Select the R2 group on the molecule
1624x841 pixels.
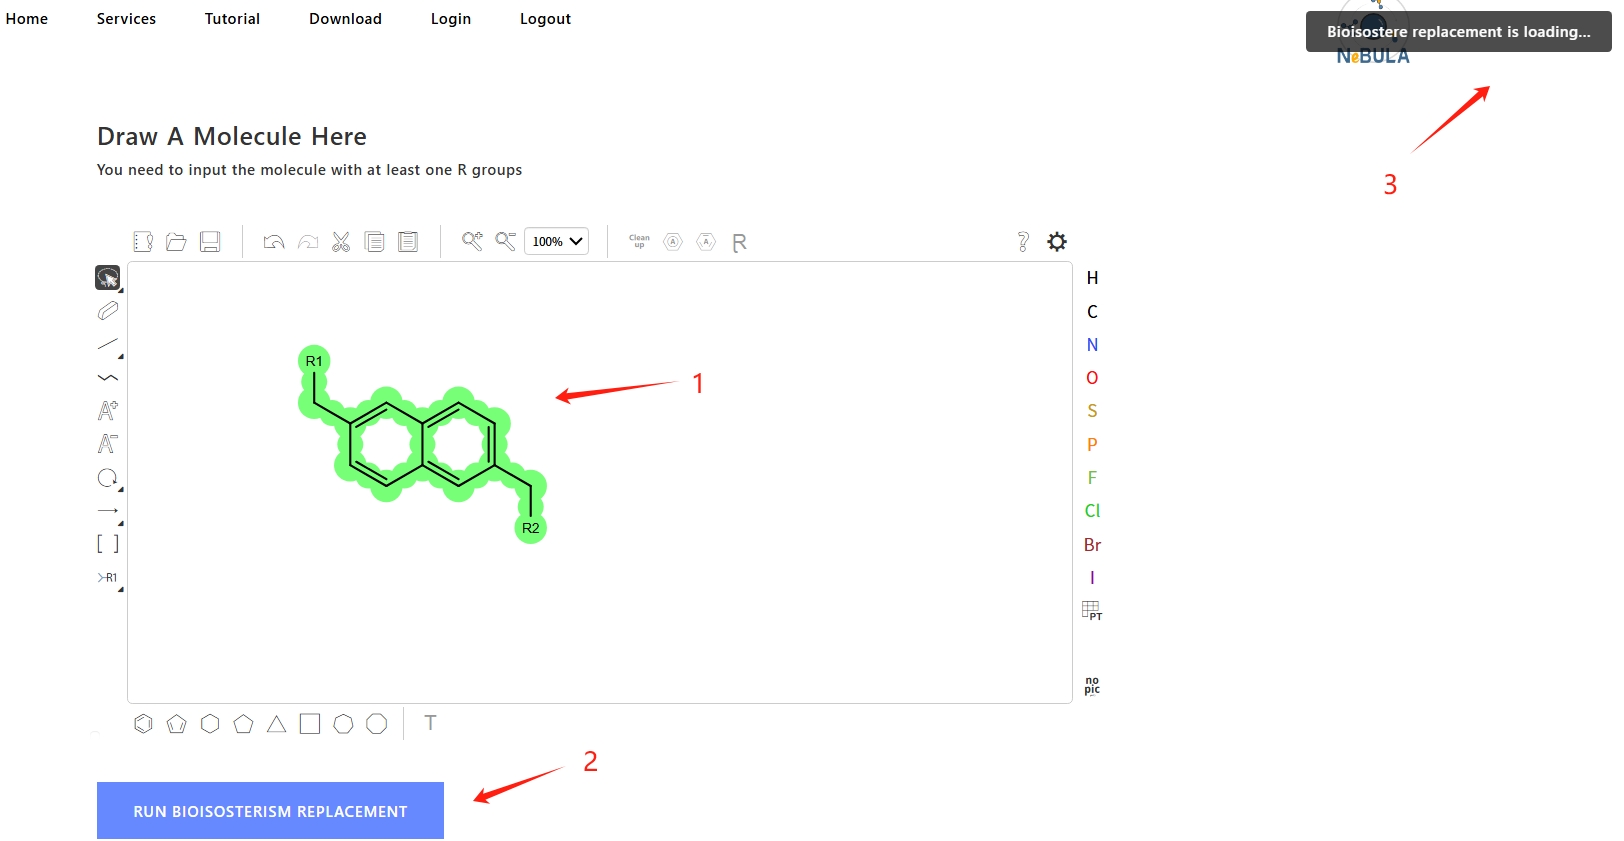[x=531, y=528]
